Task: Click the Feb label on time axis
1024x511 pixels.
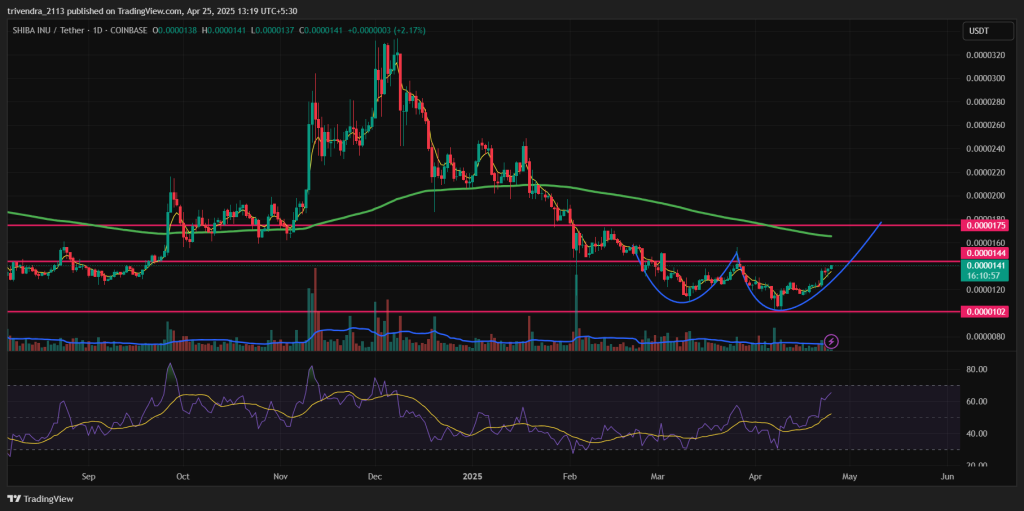Action: click(570, 476)
